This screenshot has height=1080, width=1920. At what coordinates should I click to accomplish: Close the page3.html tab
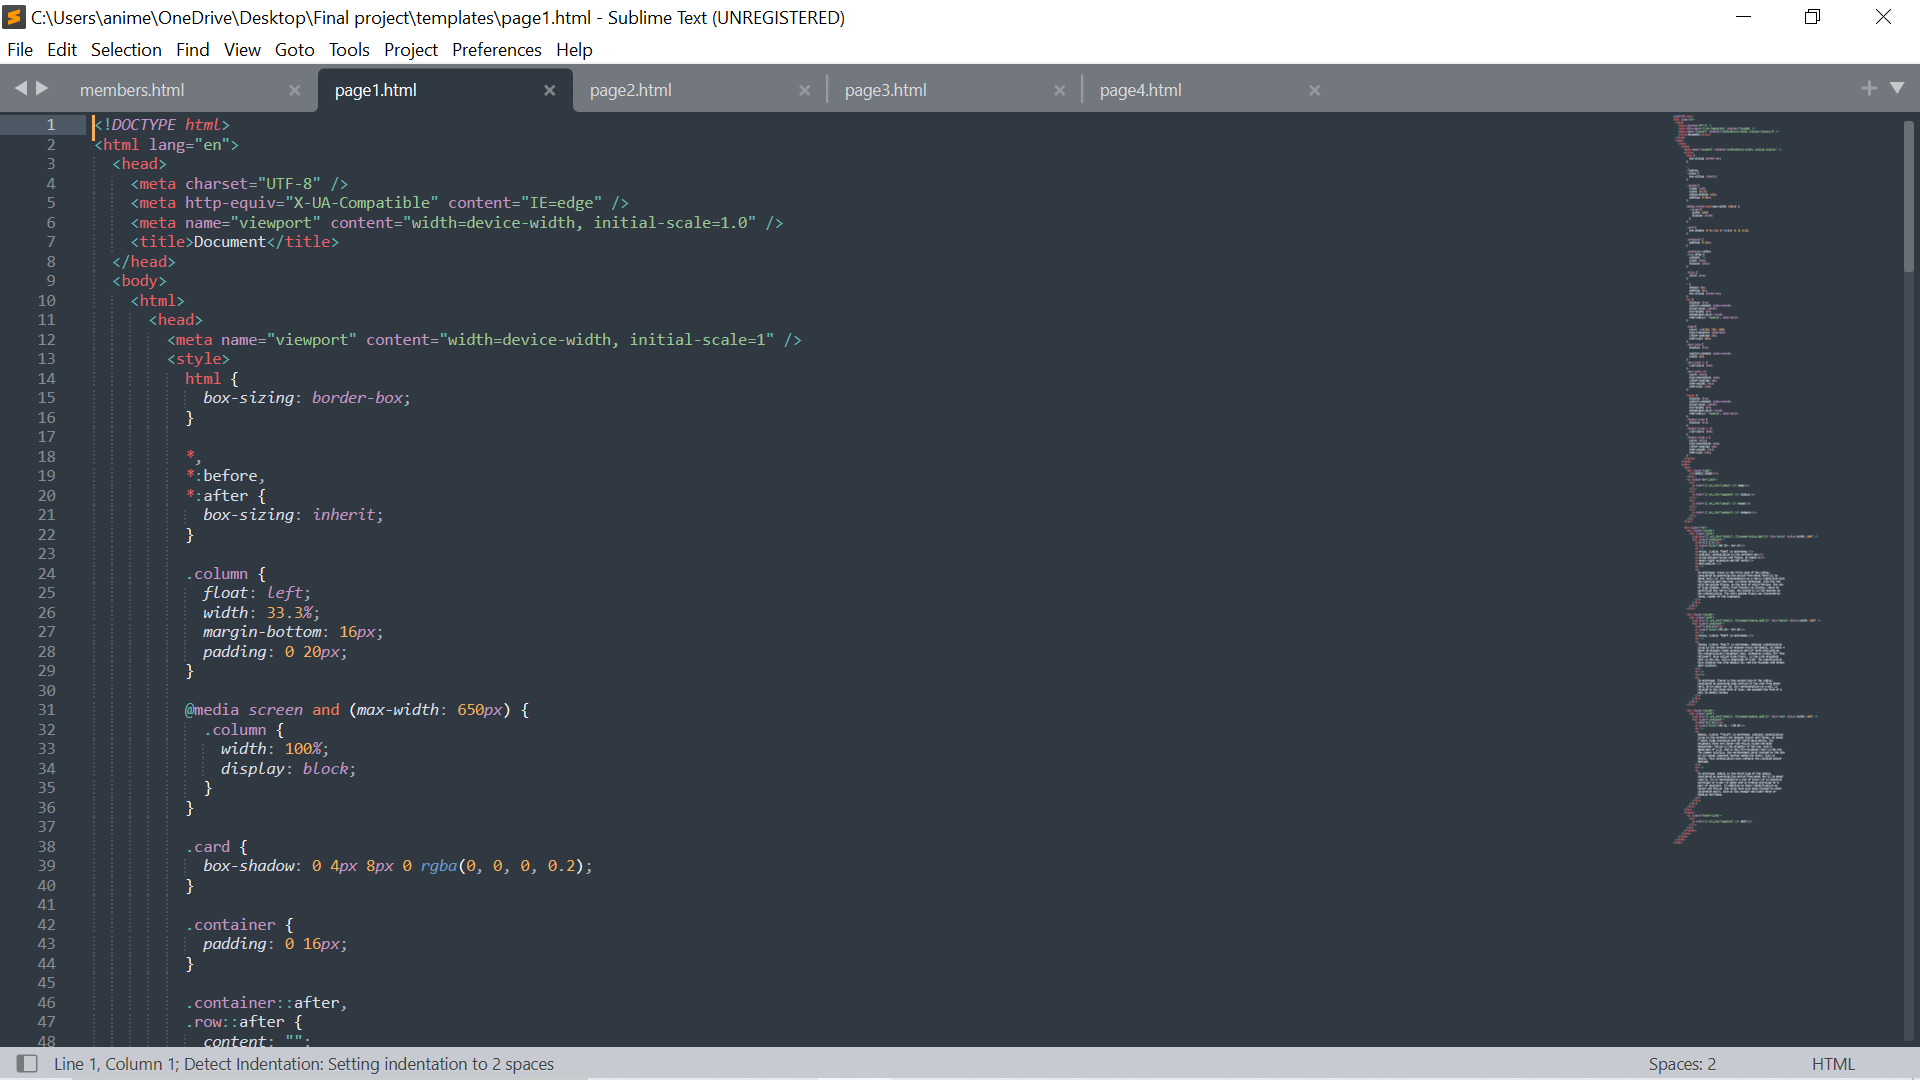(1059, 90)
